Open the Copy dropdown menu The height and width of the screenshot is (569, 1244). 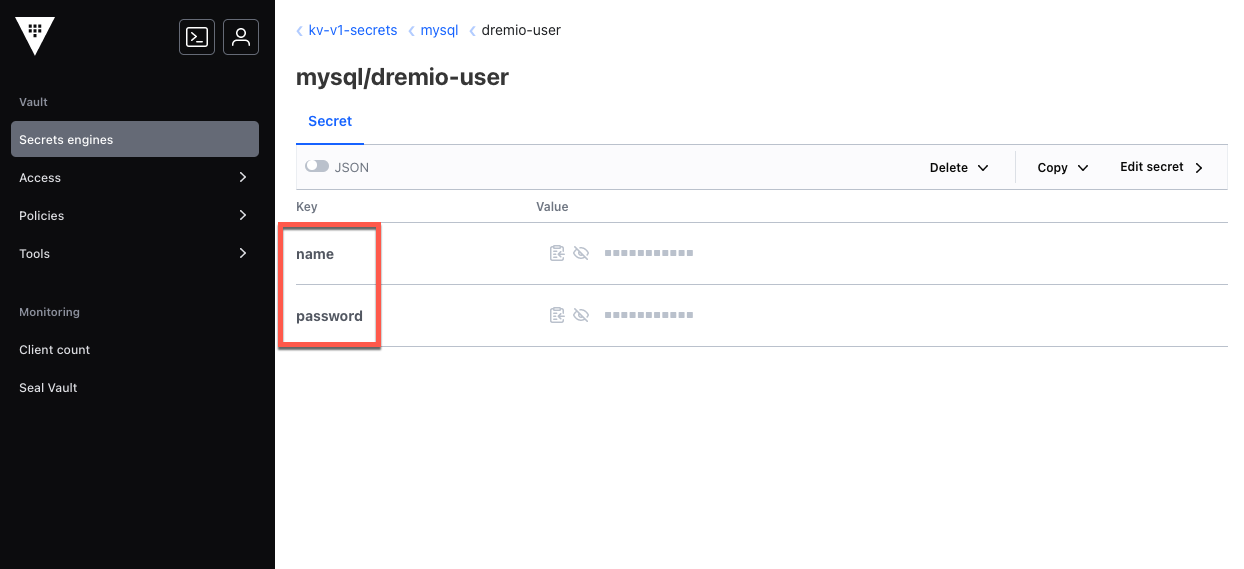coord(1062,168)
